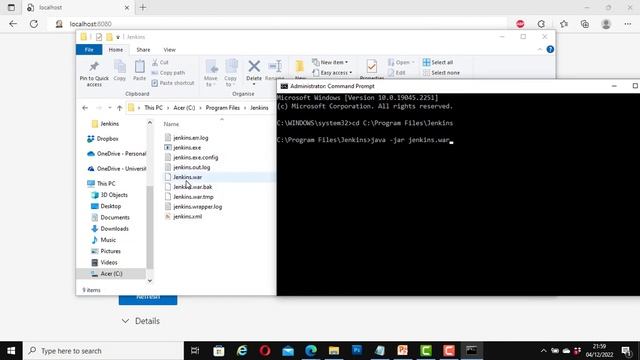Click Select all in ribbon

(438, 62)
